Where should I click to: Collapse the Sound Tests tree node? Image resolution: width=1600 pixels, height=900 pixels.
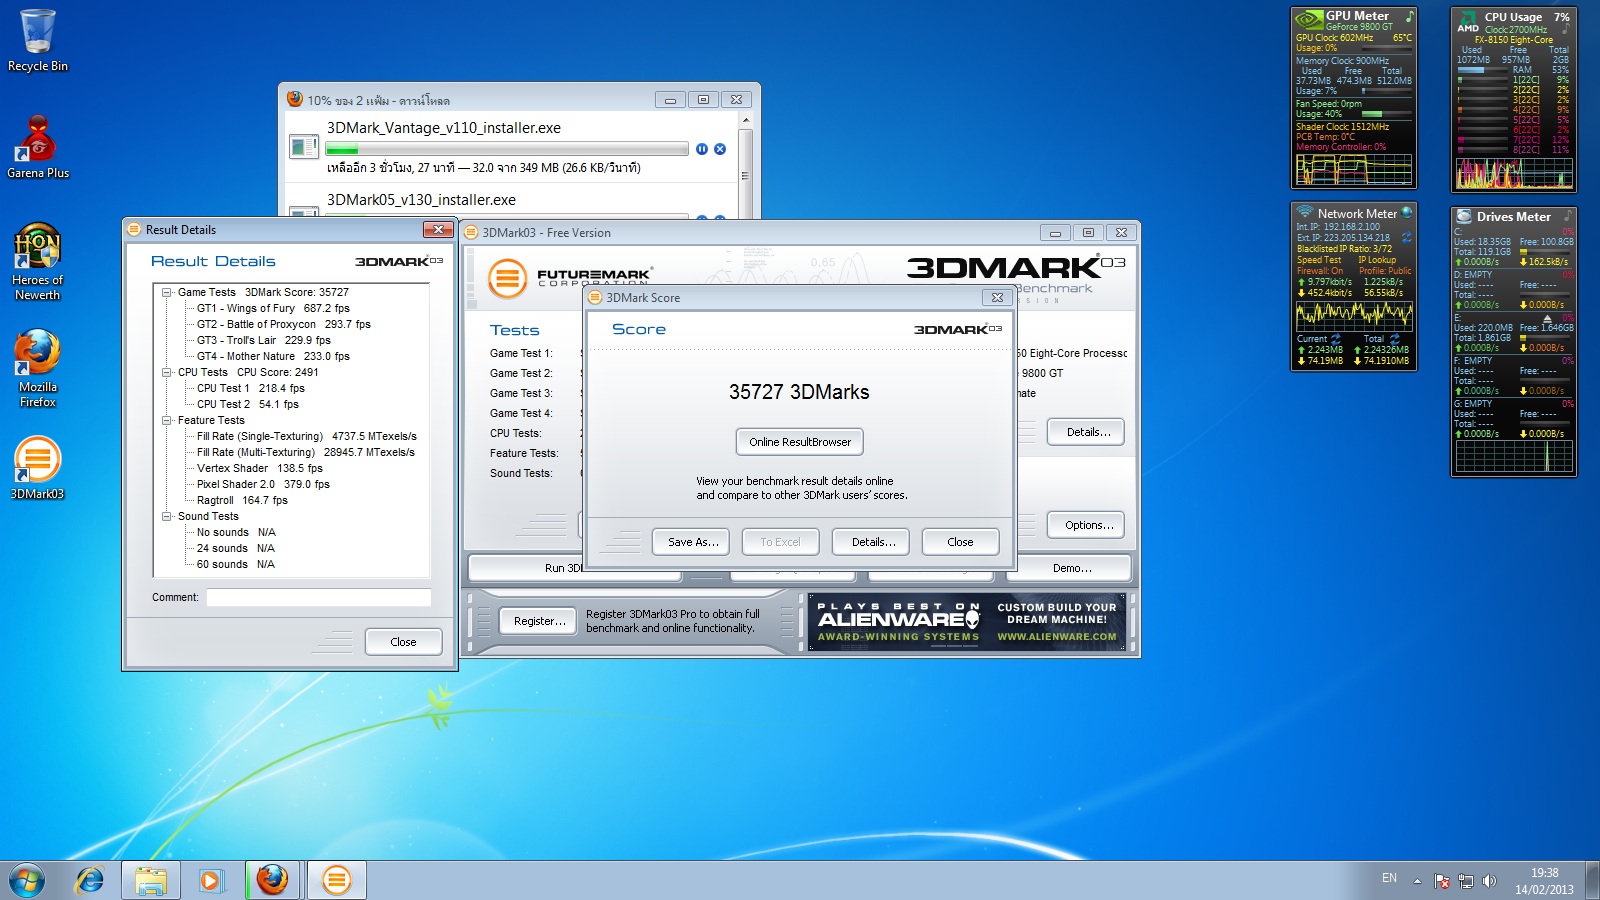167,516
